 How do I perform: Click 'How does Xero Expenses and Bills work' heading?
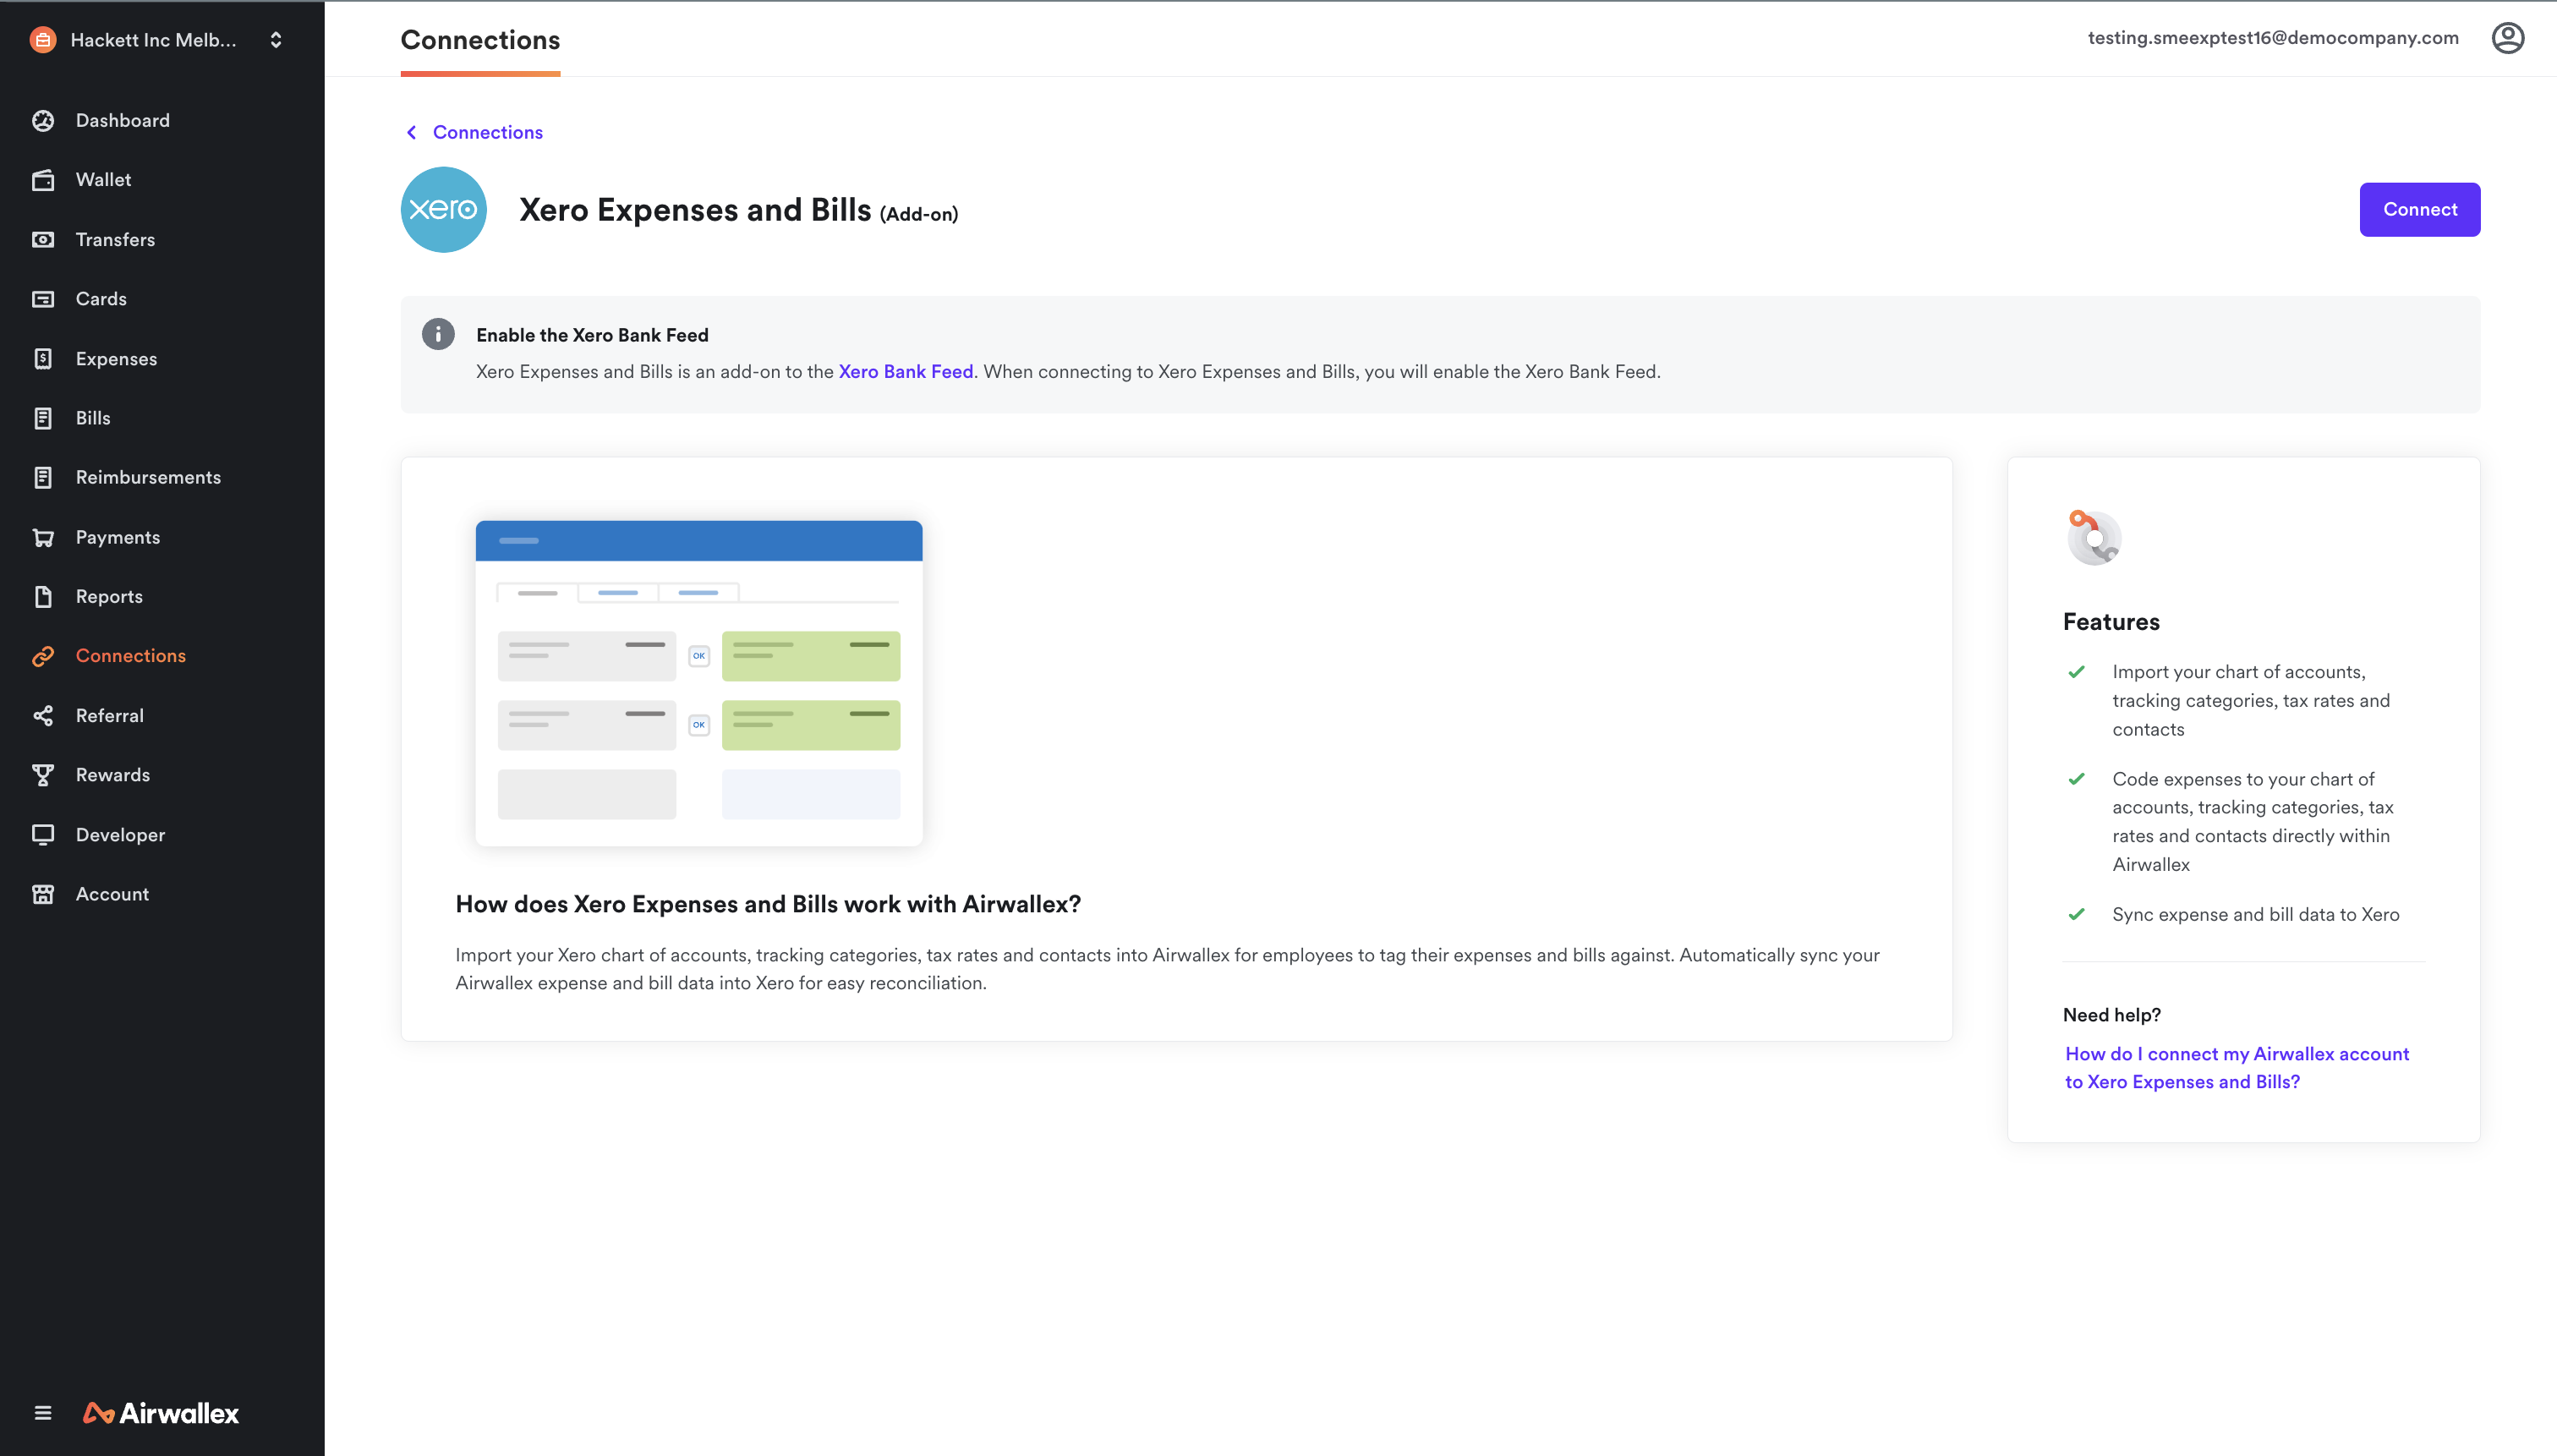click(x=768, y=904)
